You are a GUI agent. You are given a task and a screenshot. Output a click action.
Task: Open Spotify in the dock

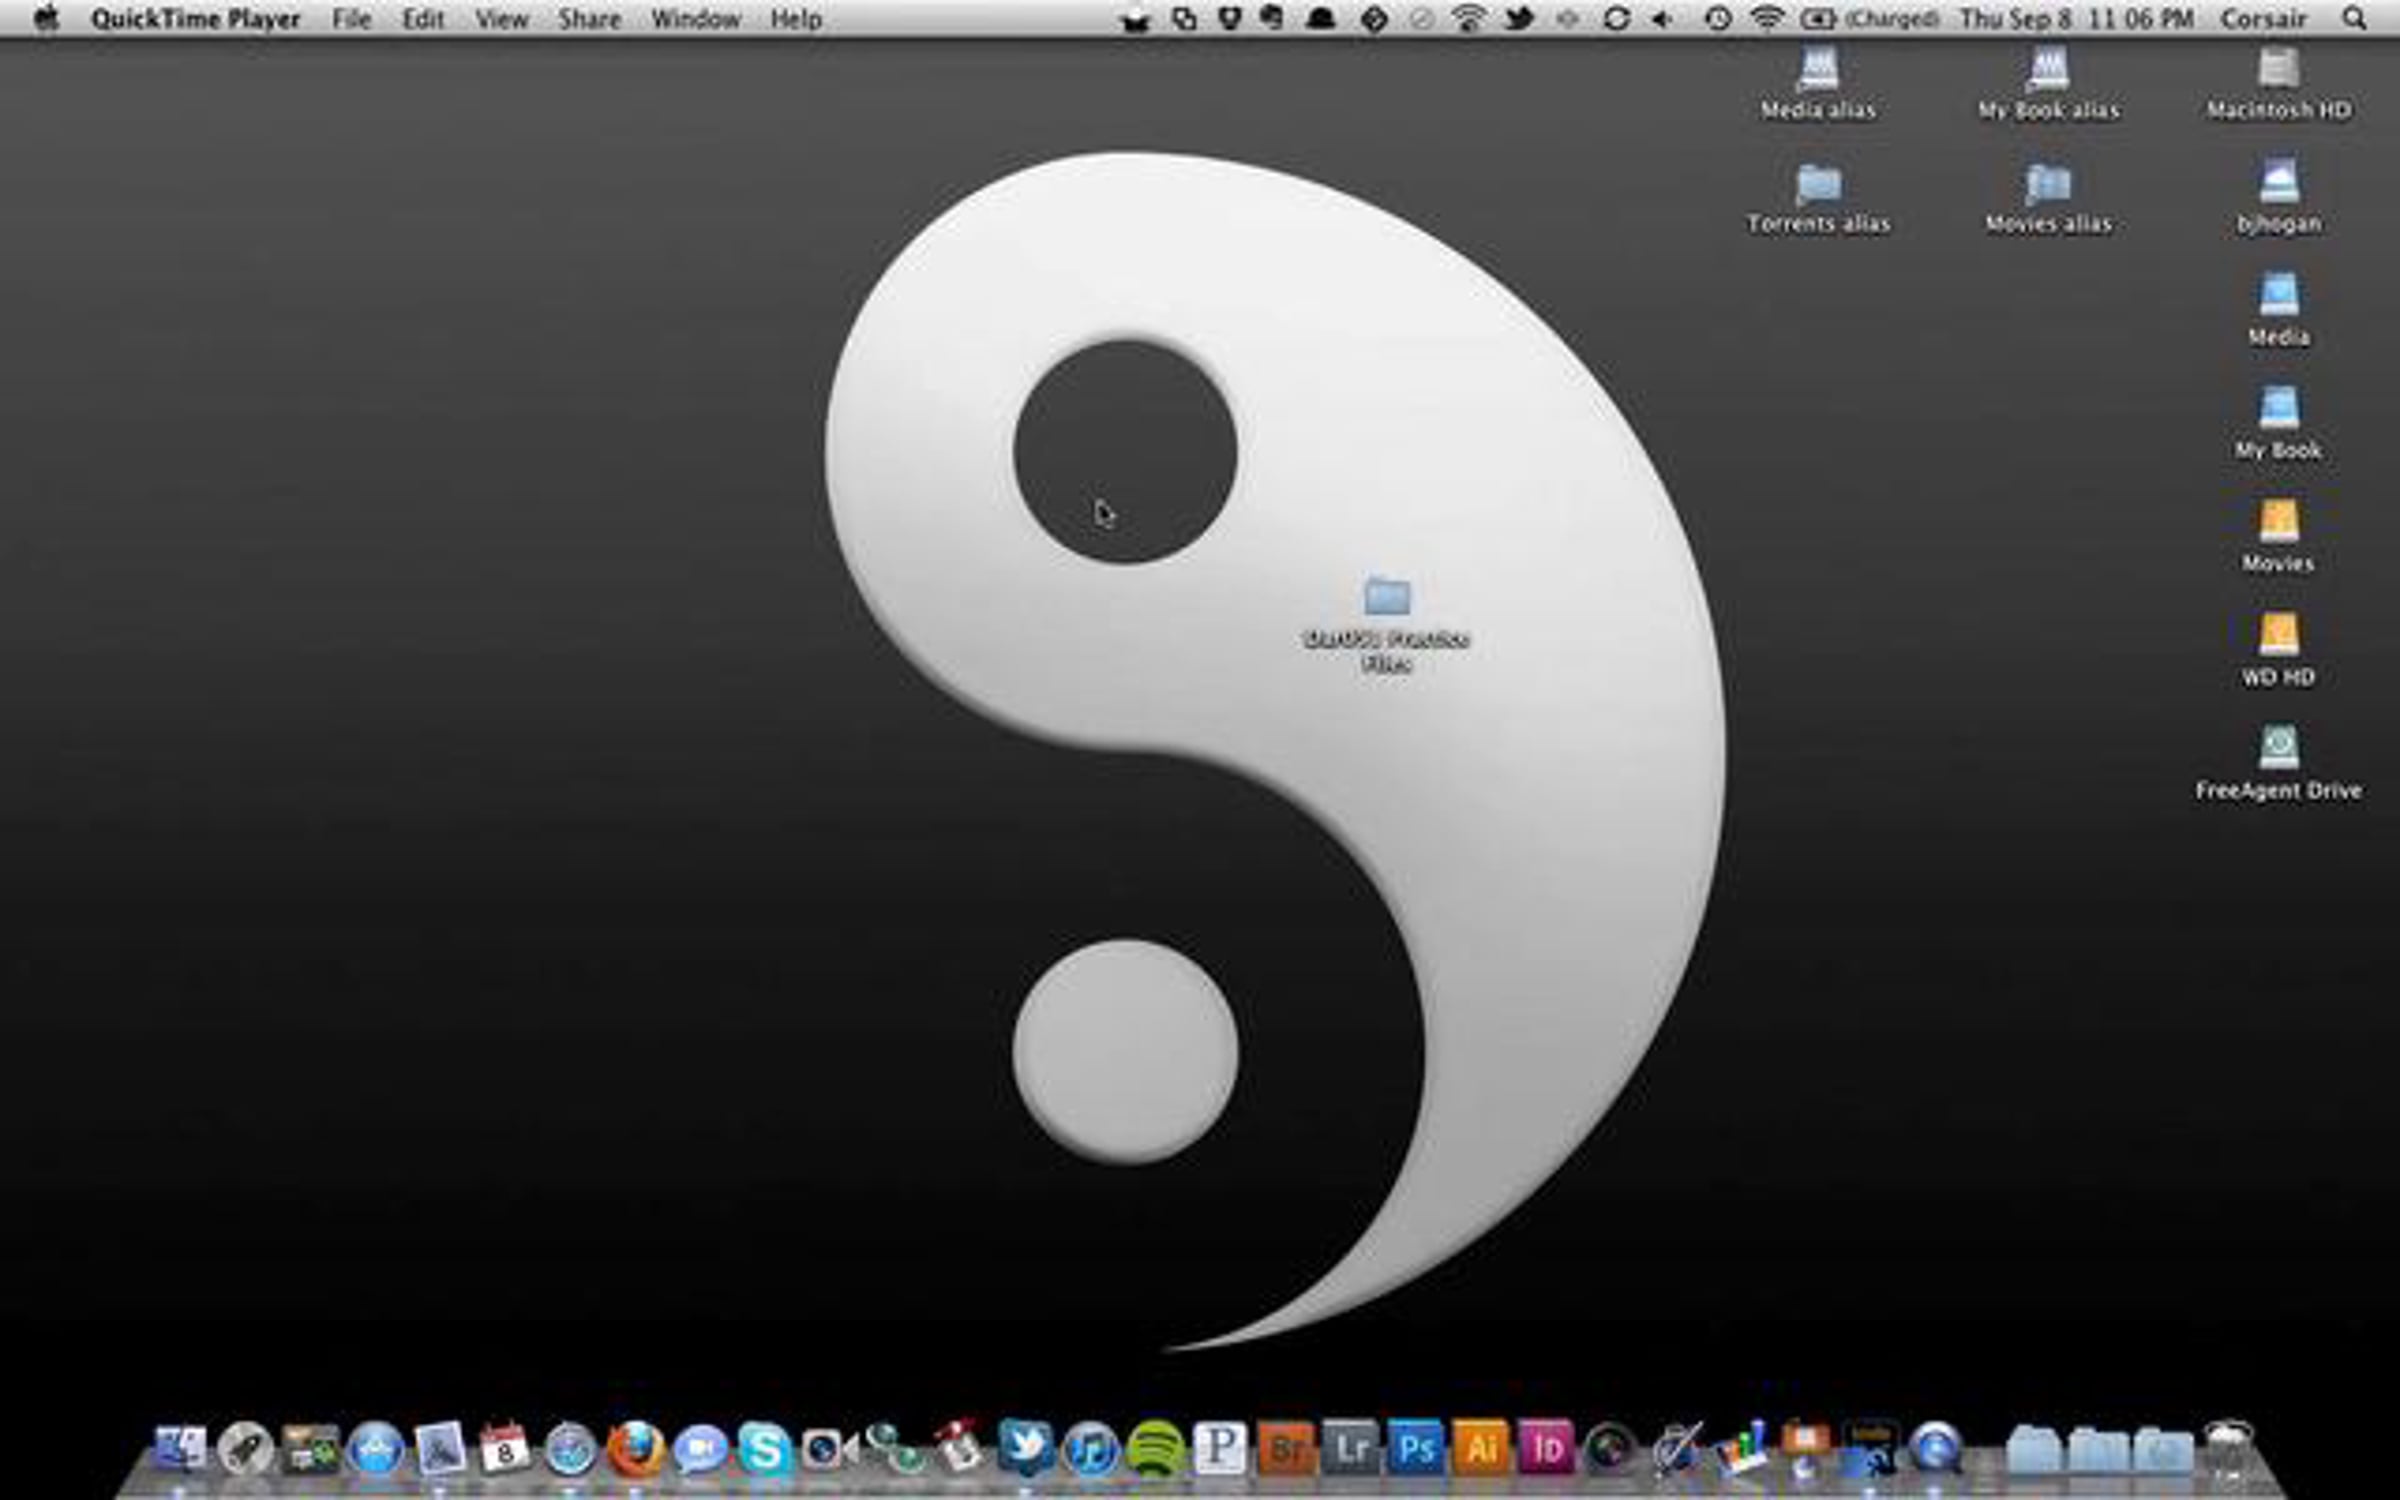click(x=1155, y=1450)
